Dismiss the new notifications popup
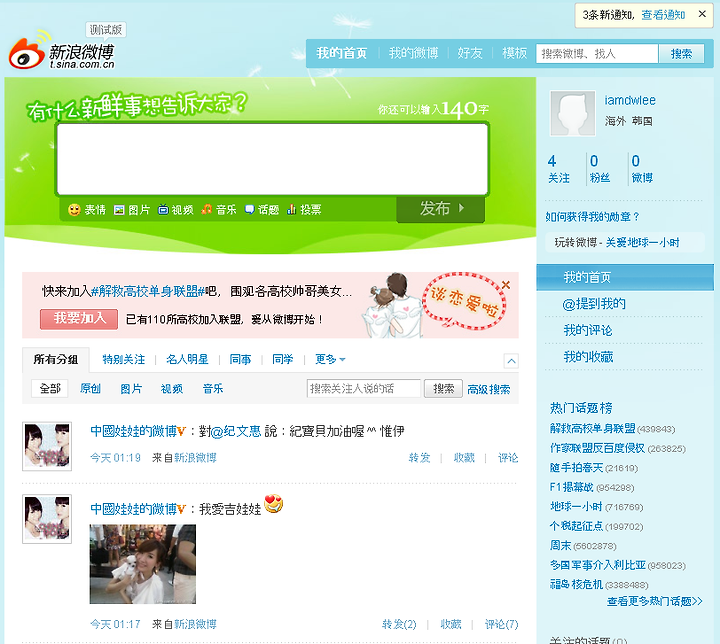This screenshot has width=720, height=644. (x=702, y=14)
